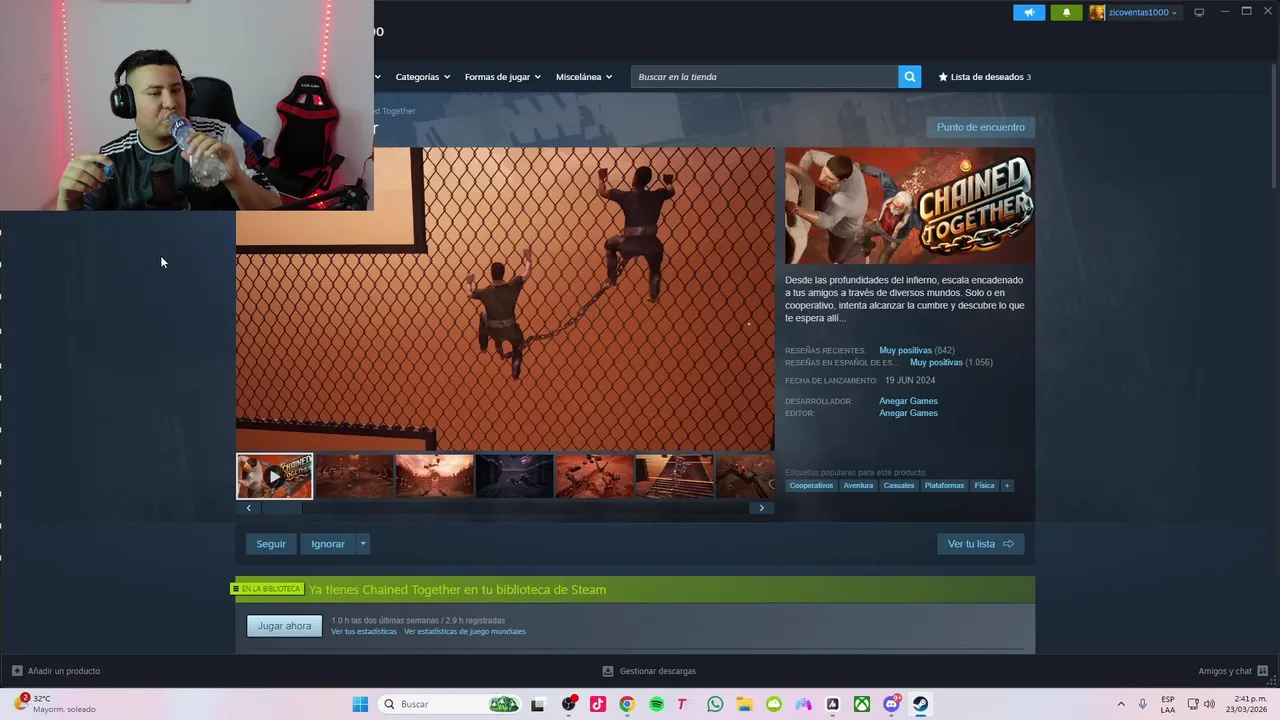Image resolution: width=1280 pixels, height=720 pixels.
Task: Open the Categorías dropdown menu
Action: [422, 77]
